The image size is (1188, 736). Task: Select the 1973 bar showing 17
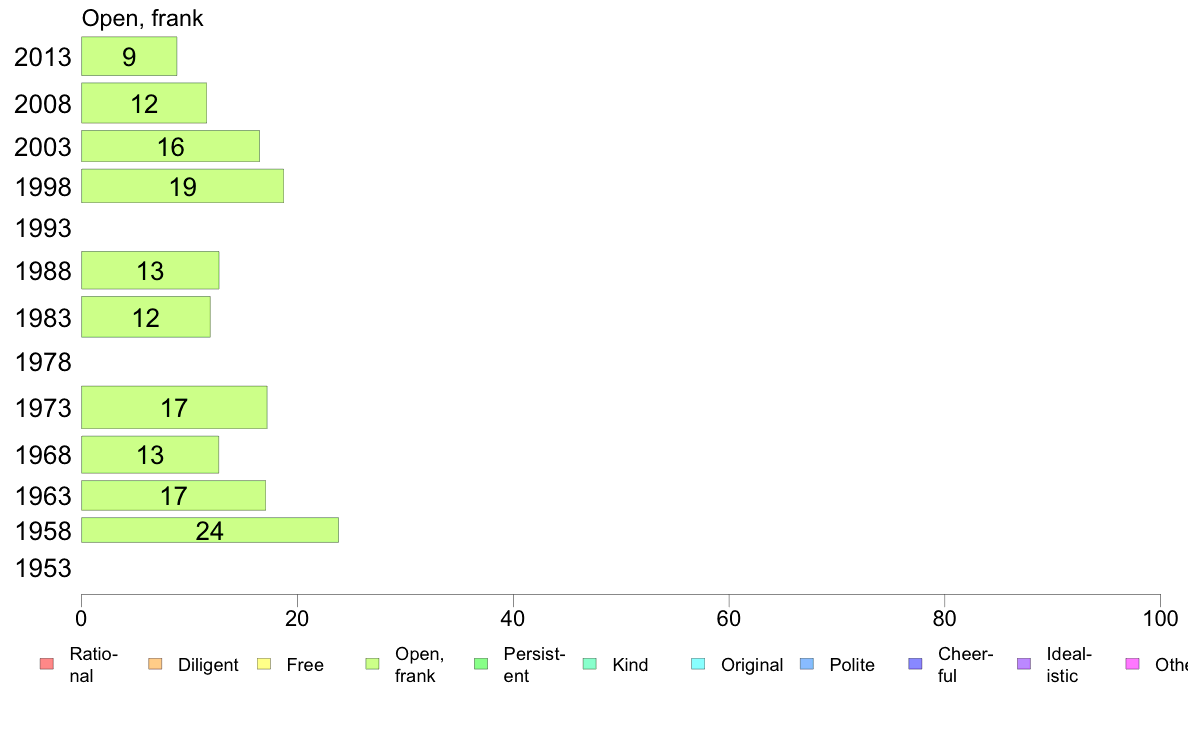point(174,408)
